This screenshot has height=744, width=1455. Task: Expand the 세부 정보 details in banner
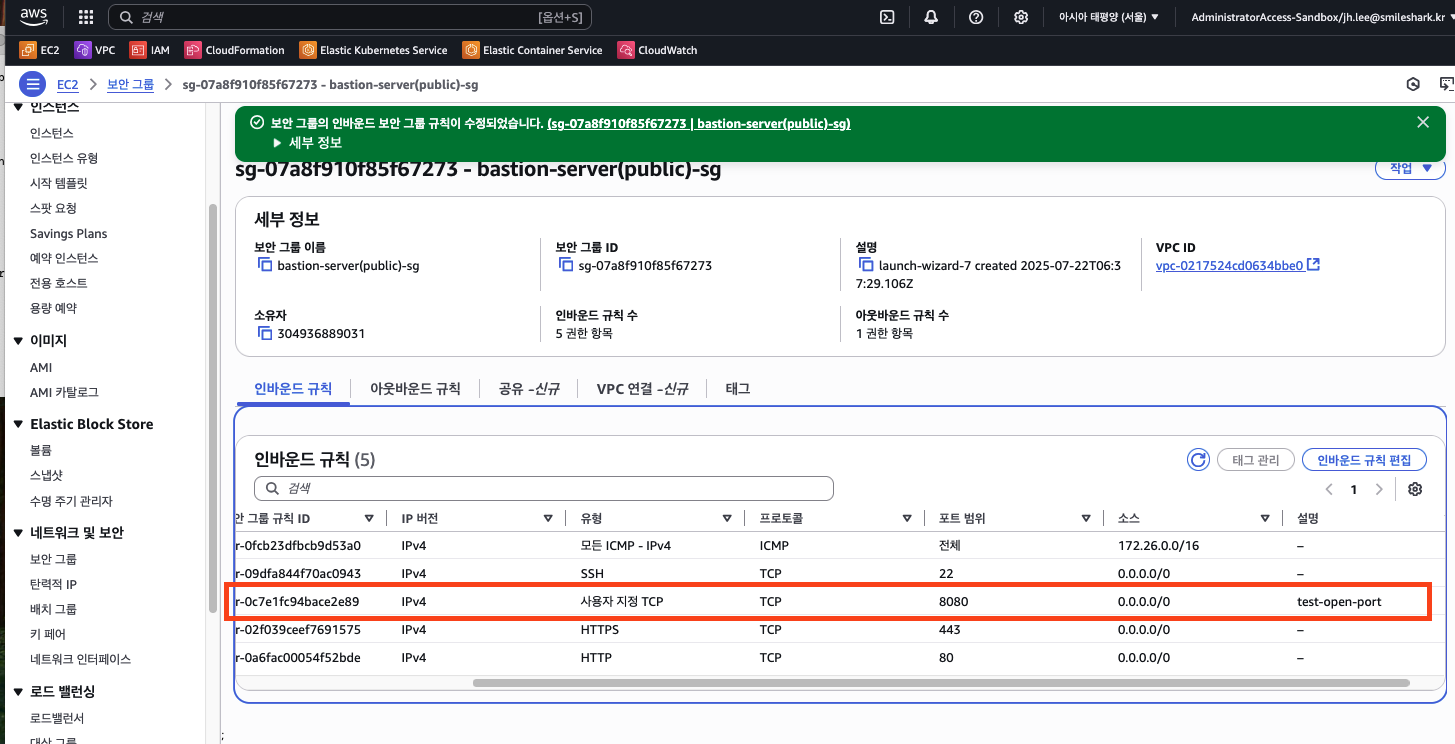click(308, 143)
